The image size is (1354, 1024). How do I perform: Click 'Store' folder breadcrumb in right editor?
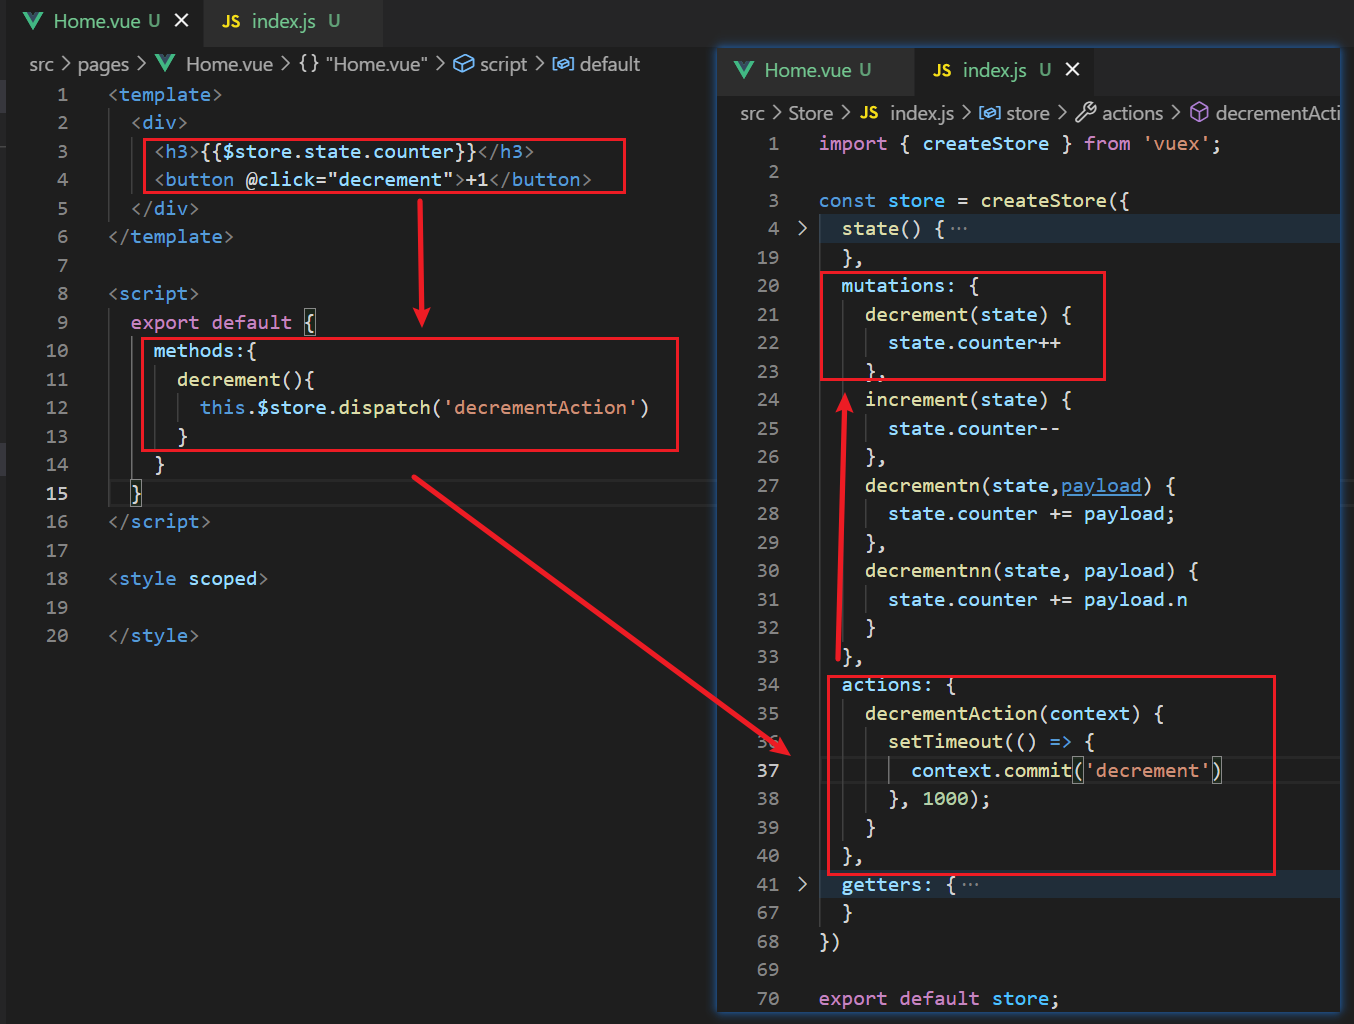click(810, 113)
